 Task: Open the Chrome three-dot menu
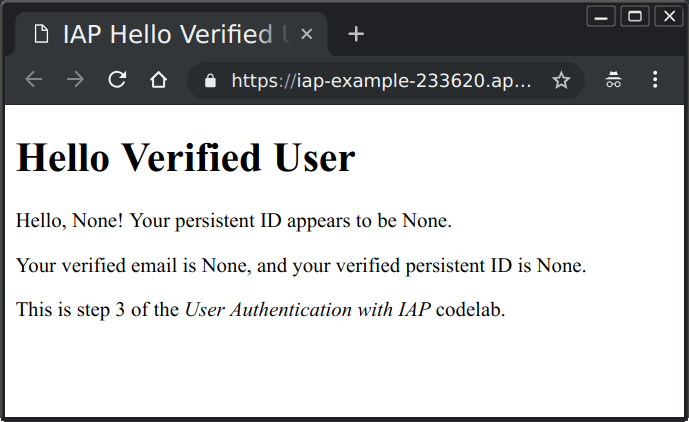[655, 80]
